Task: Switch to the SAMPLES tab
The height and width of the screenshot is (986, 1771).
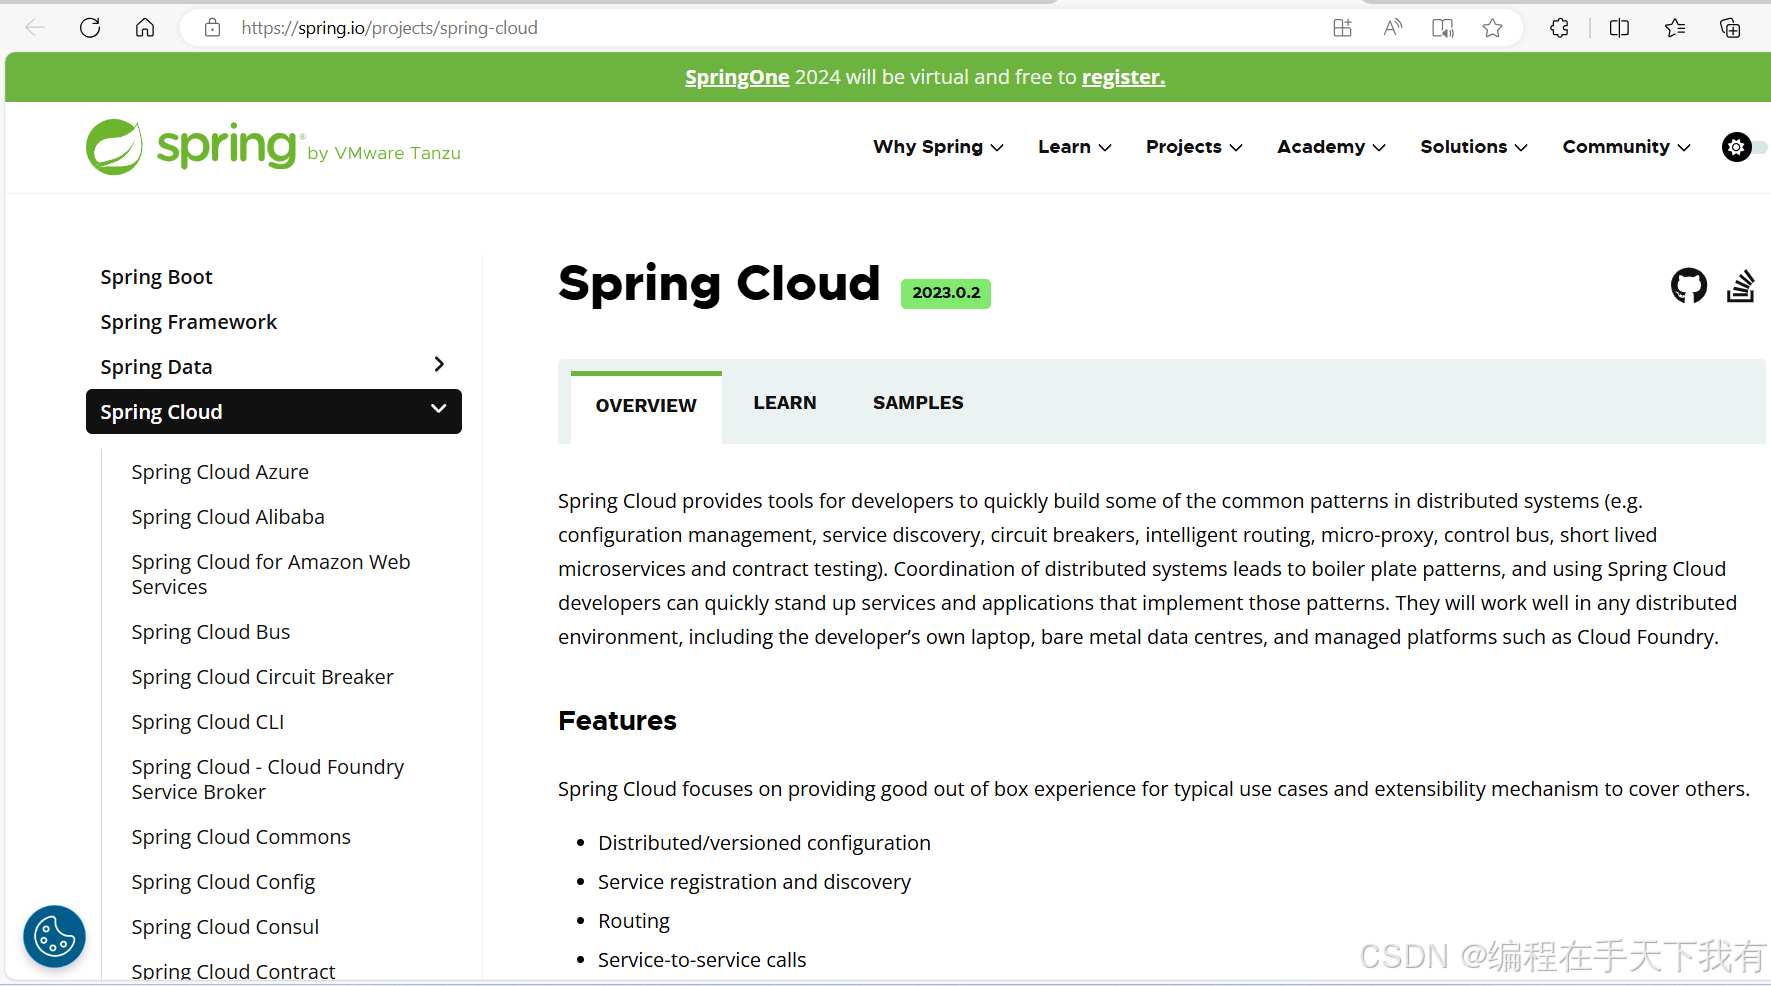Action: [x=918, y=403]
